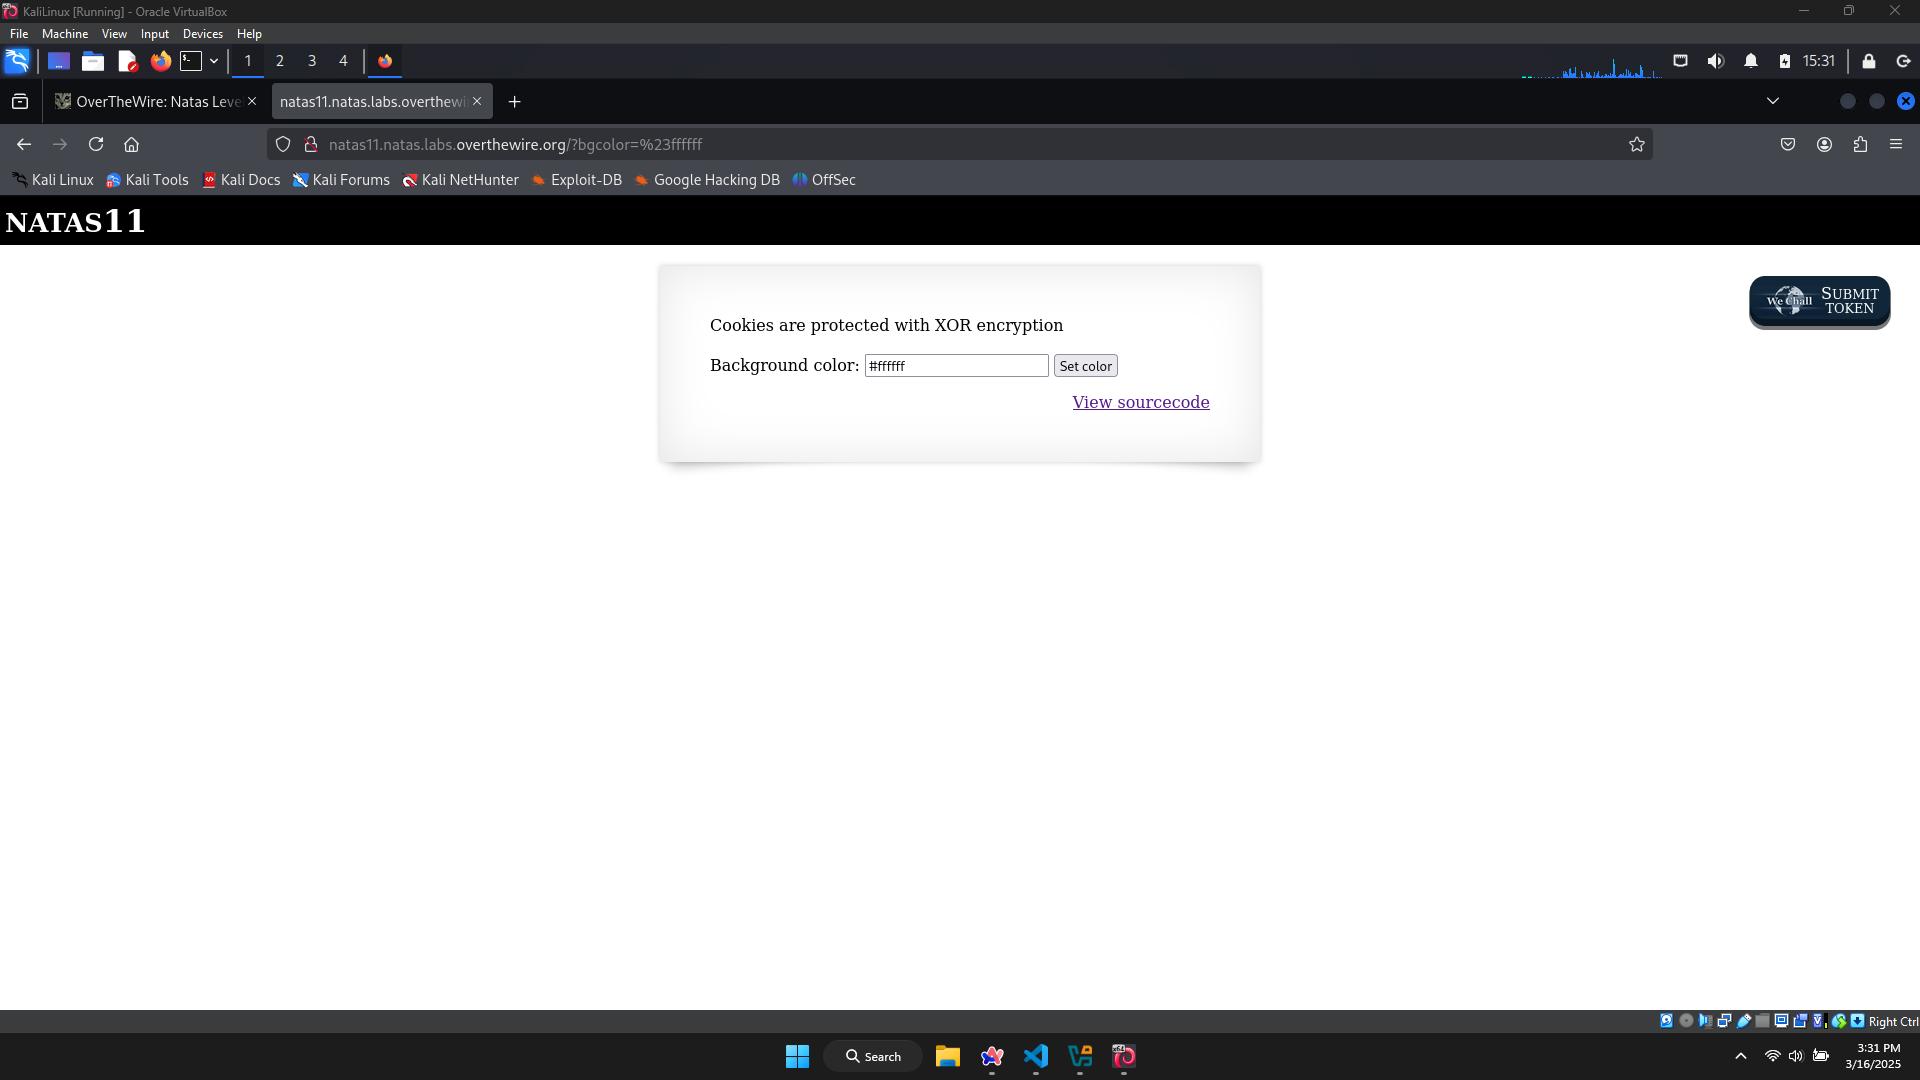Click the active Firefox window taskbar button

coord(385,61)
